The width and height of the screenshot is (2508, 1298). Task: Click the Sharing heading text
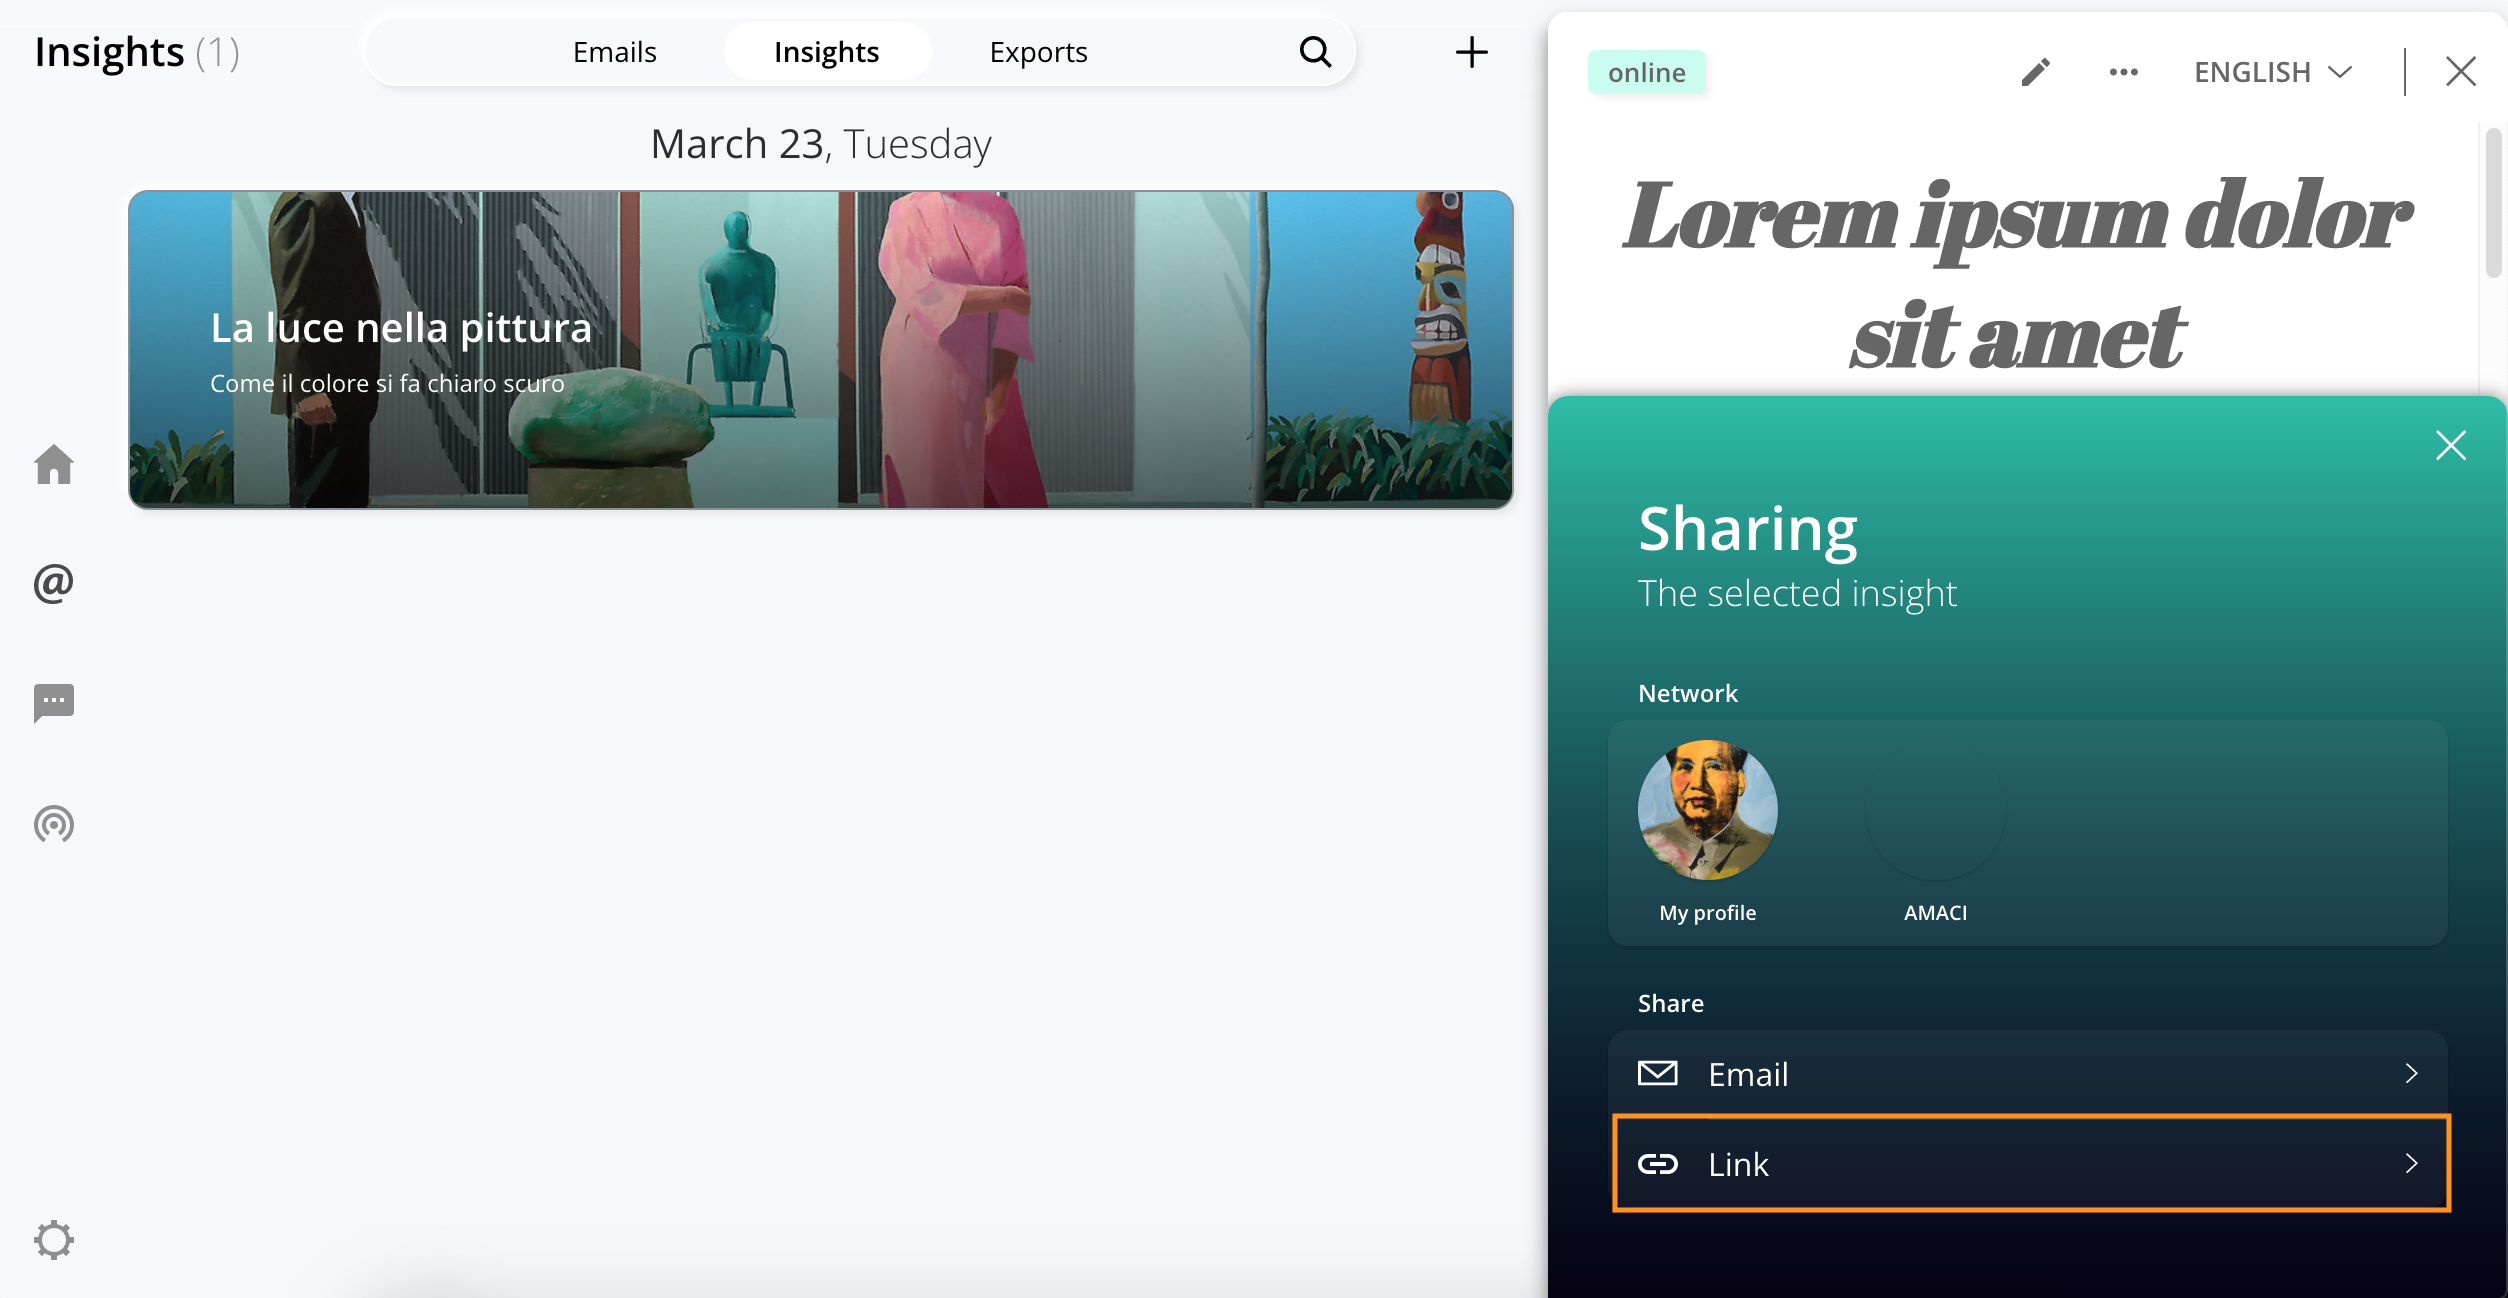(x=1747, y=528)
